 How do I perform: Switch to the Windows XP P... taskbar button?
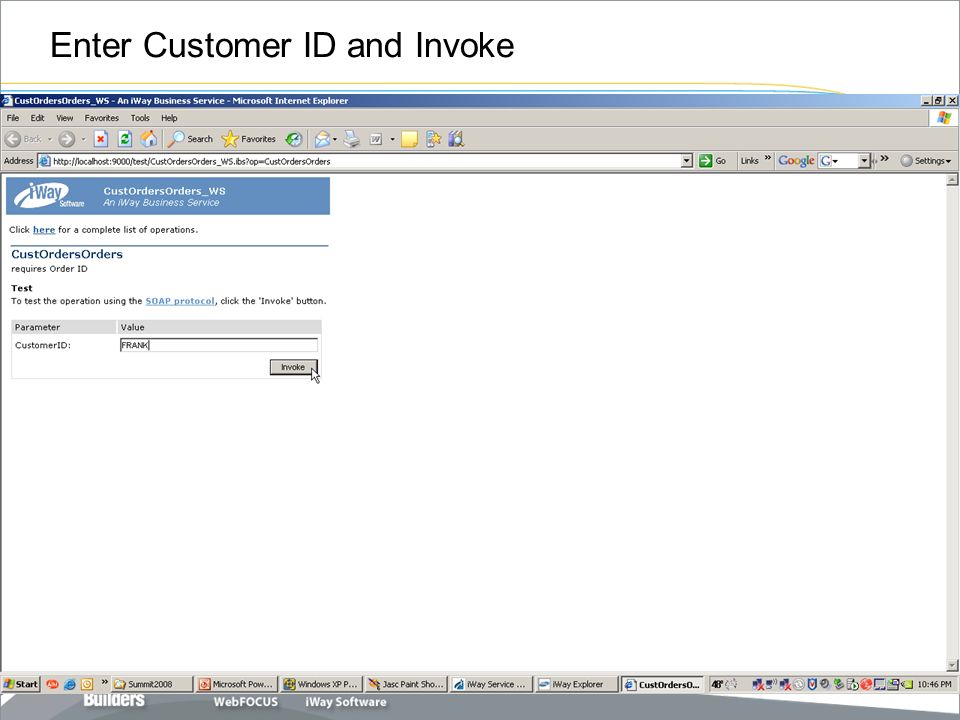click(322, 684)
